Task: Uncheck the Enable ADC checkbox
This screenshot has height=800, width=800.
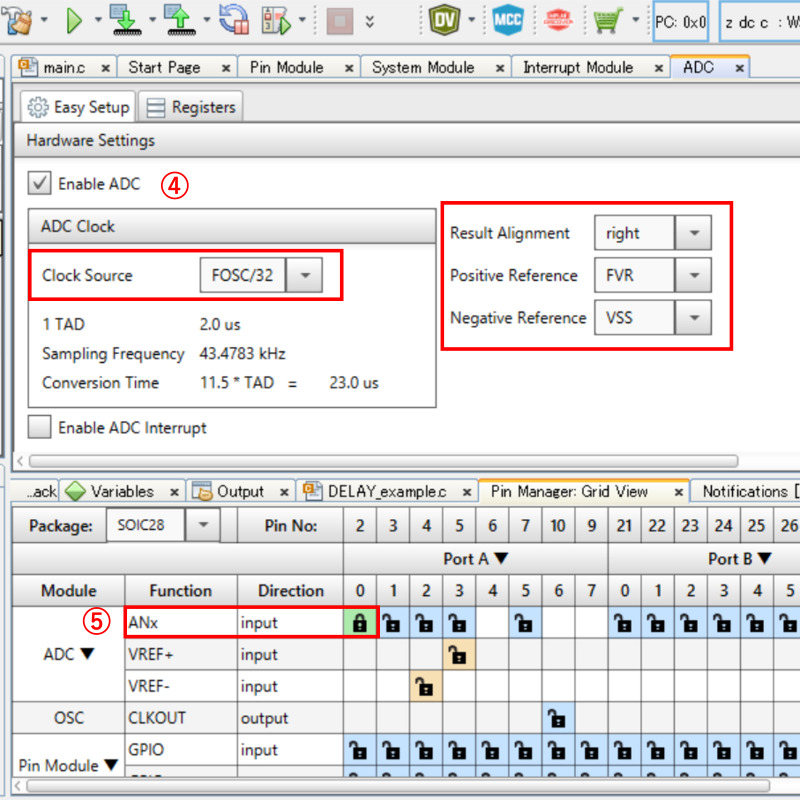Action: pos(40,184)
